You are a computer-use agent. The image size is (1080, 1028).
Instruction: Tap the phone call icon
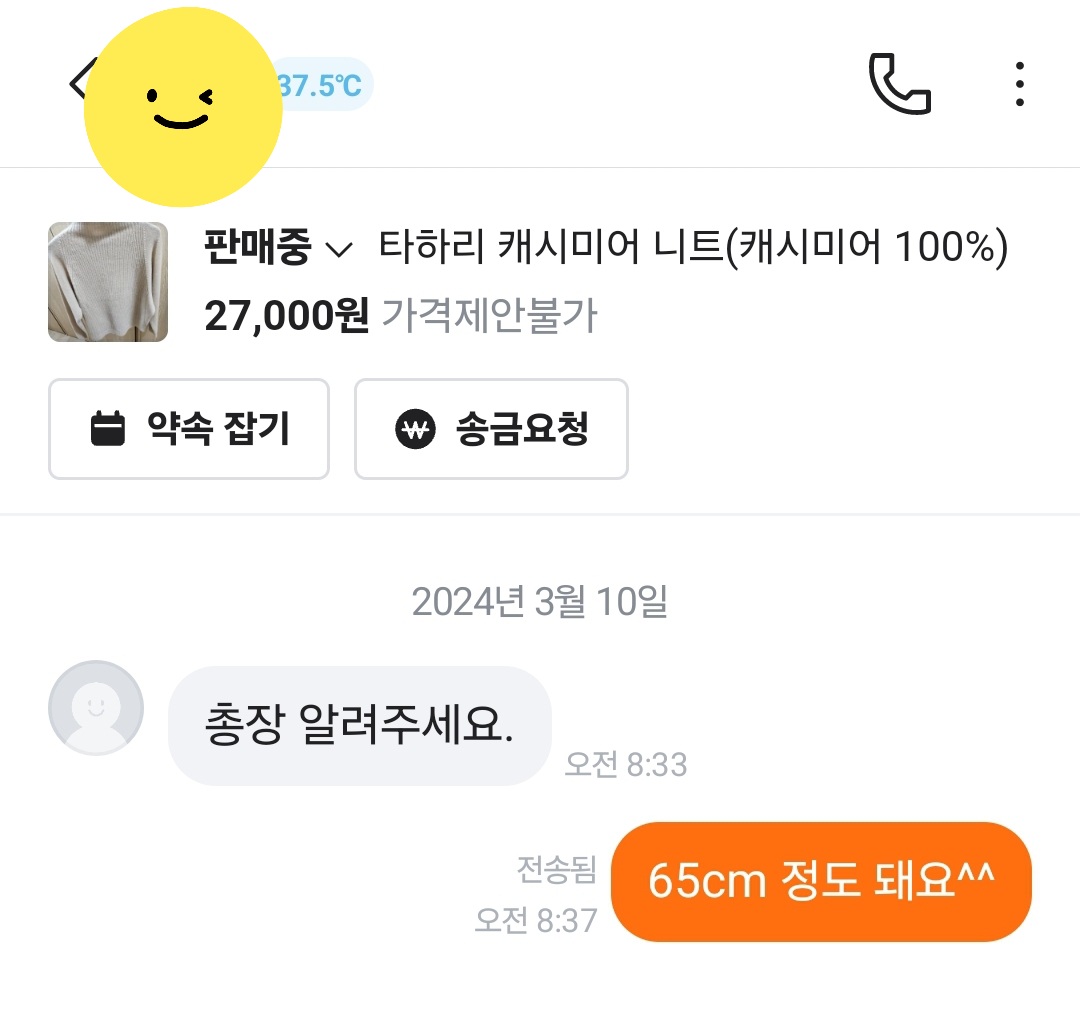[x=899, y=85]
